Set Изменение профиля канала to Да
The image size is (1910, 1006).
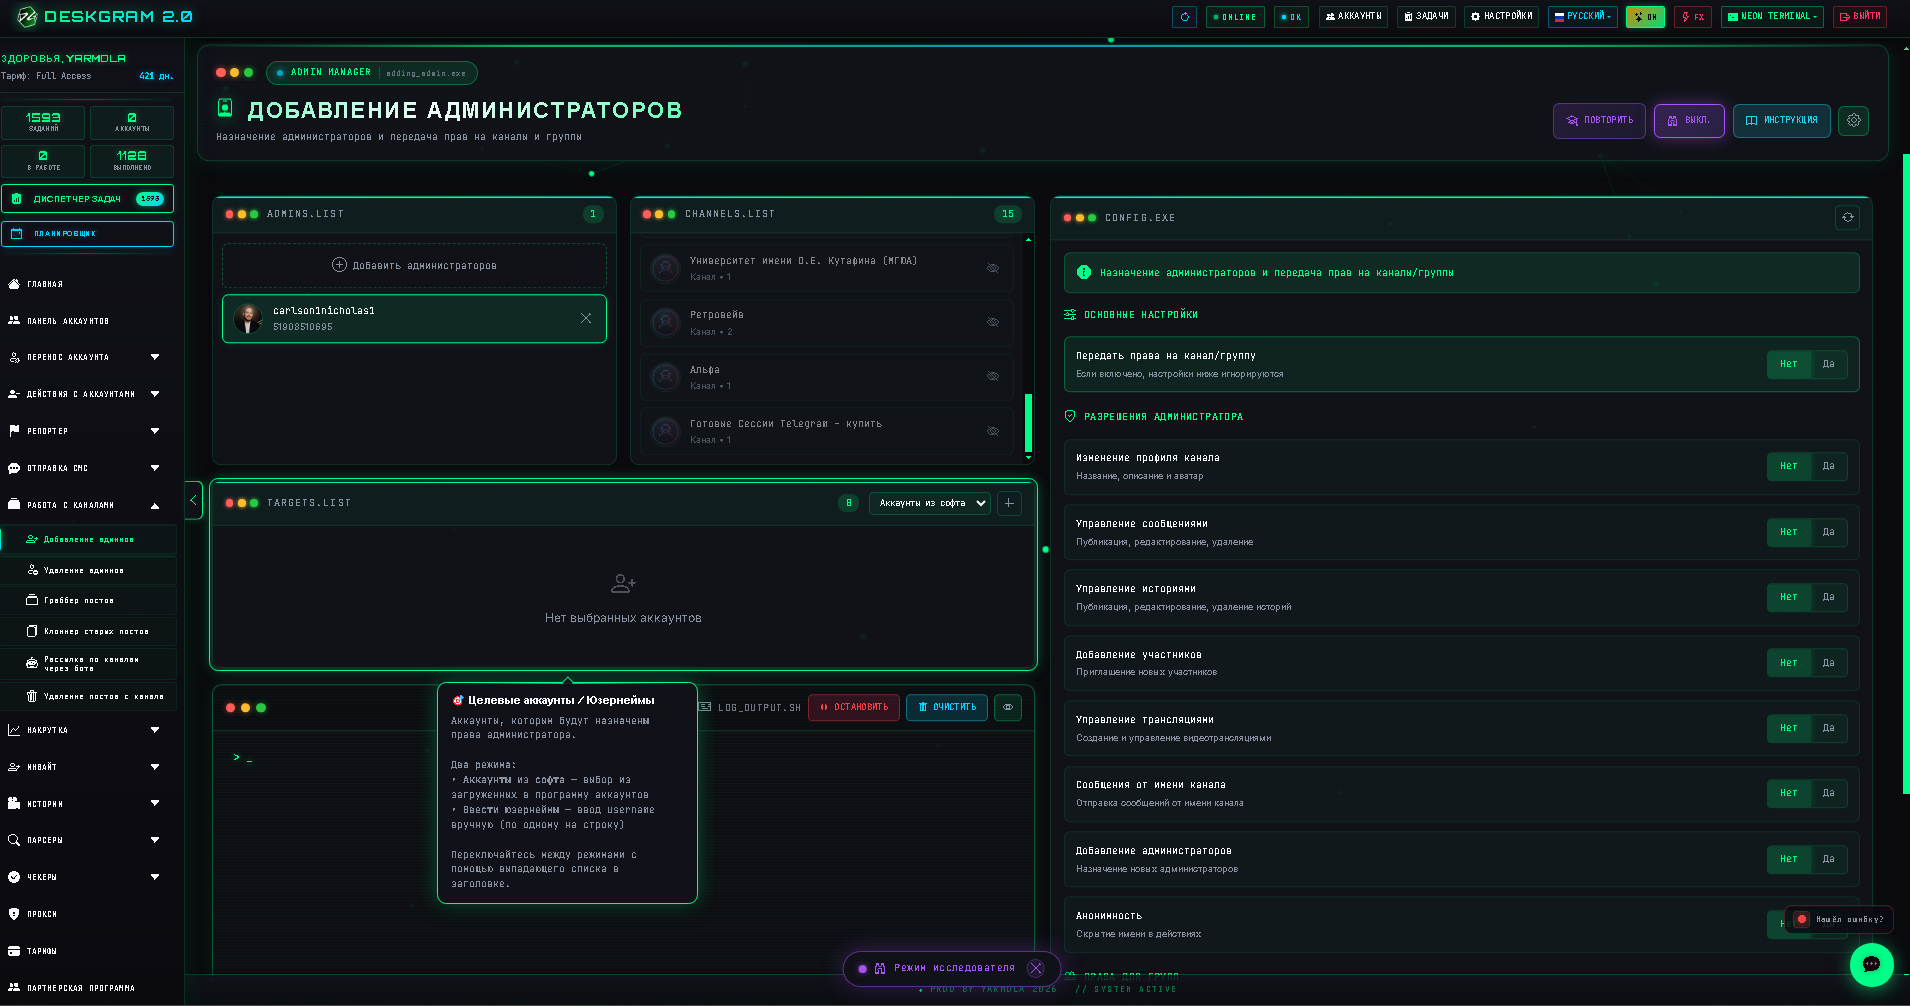click(x=1829, y=467)
